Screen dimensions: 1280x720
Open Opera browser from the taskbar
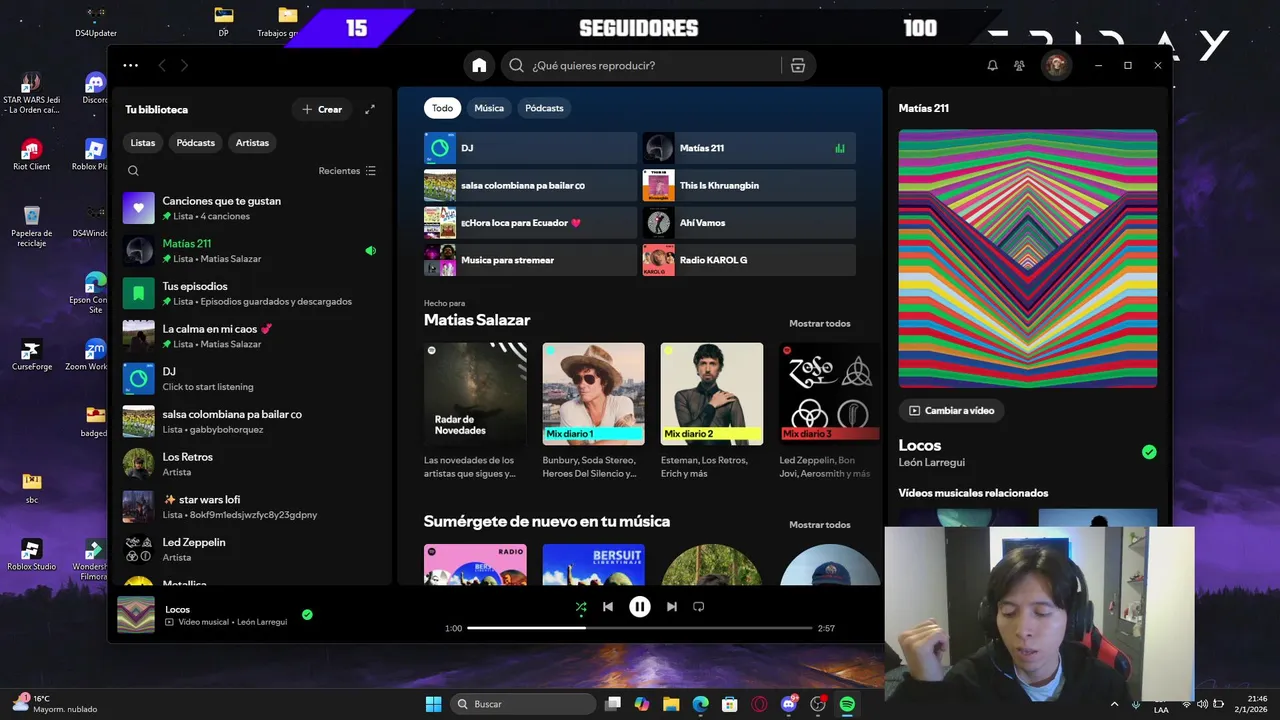pyautogui.click(x=759, y=704)
